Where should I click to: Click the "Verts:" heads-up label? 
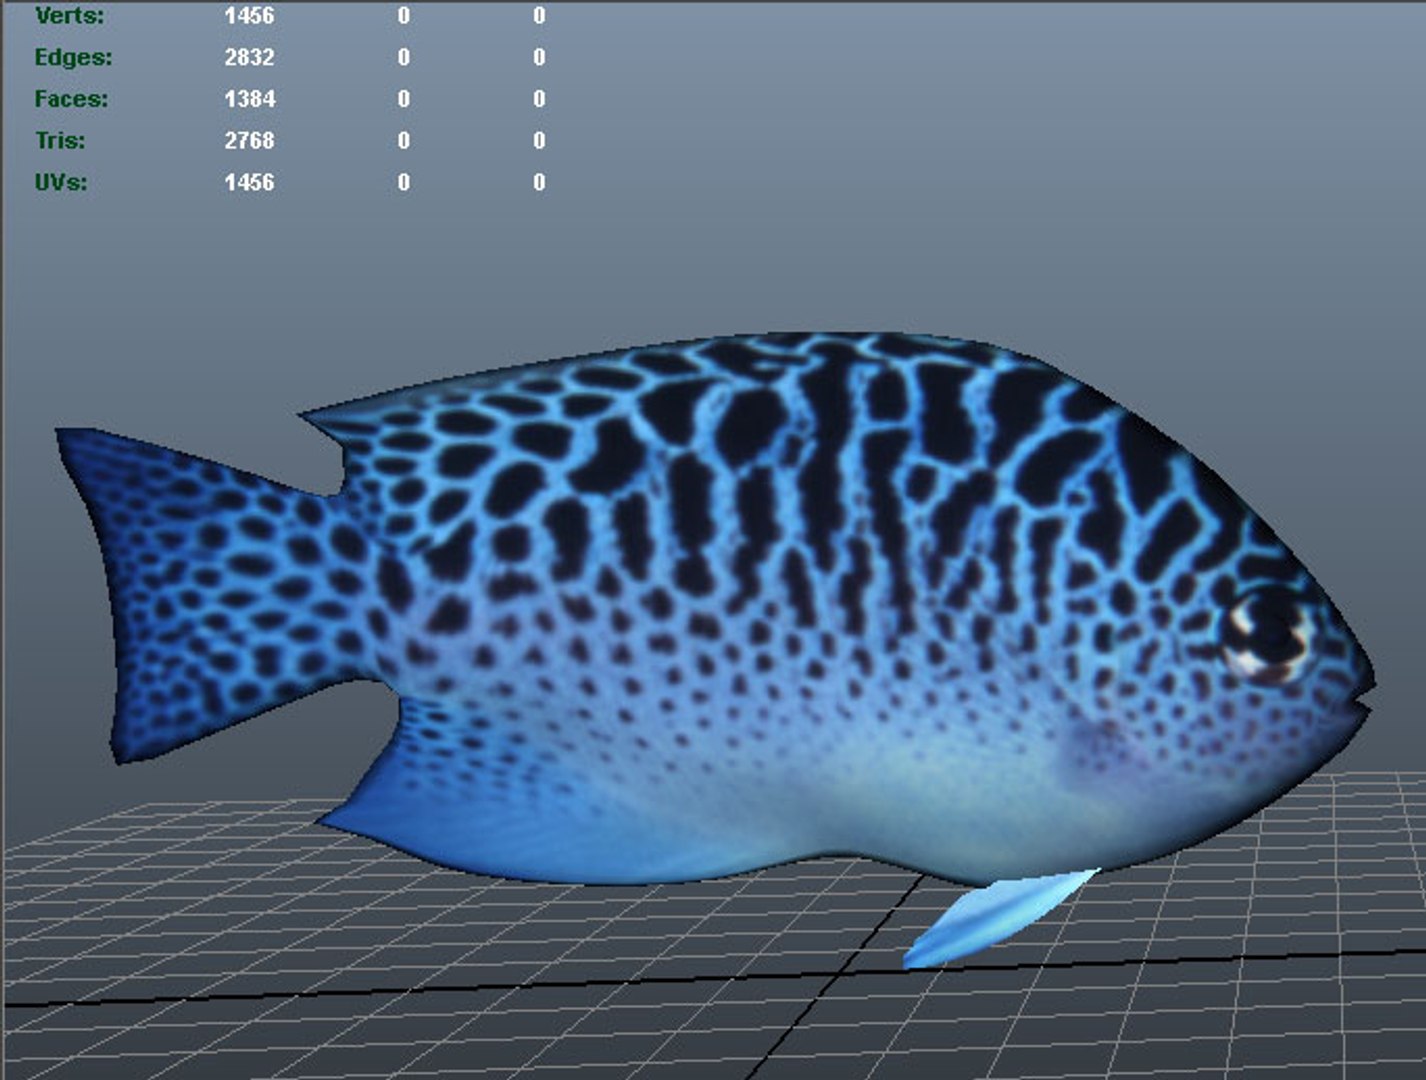click(69, 16)
